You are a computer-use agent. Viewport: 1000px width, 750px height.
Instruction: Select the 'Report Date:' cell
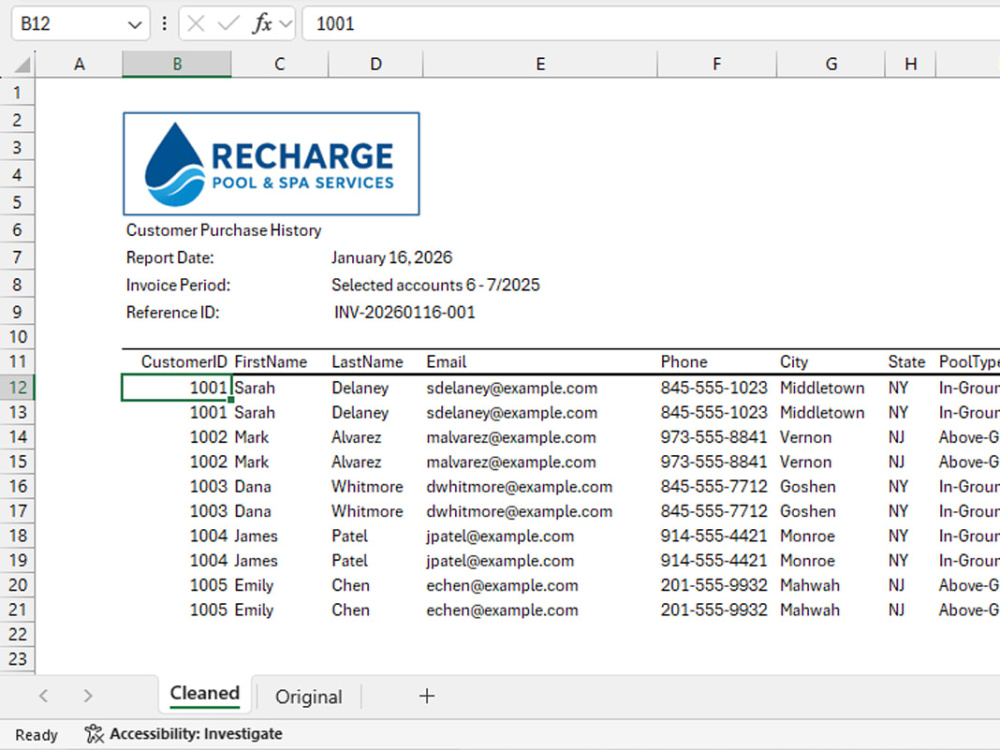170,258
